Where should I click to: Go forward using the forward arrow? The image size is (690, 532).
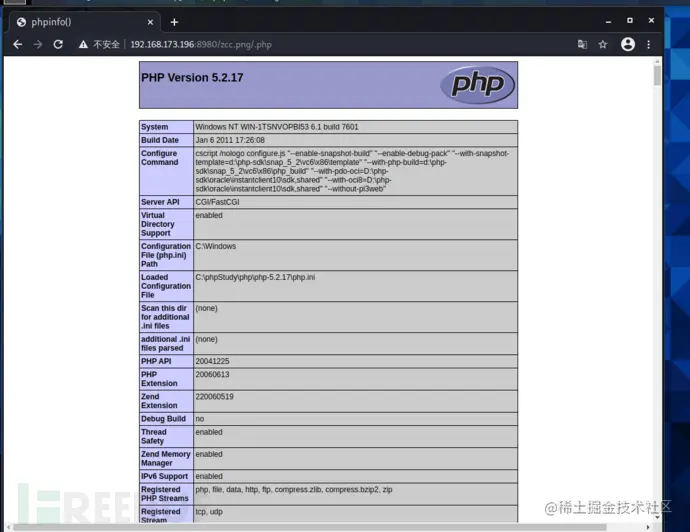(x=38, y=44)
